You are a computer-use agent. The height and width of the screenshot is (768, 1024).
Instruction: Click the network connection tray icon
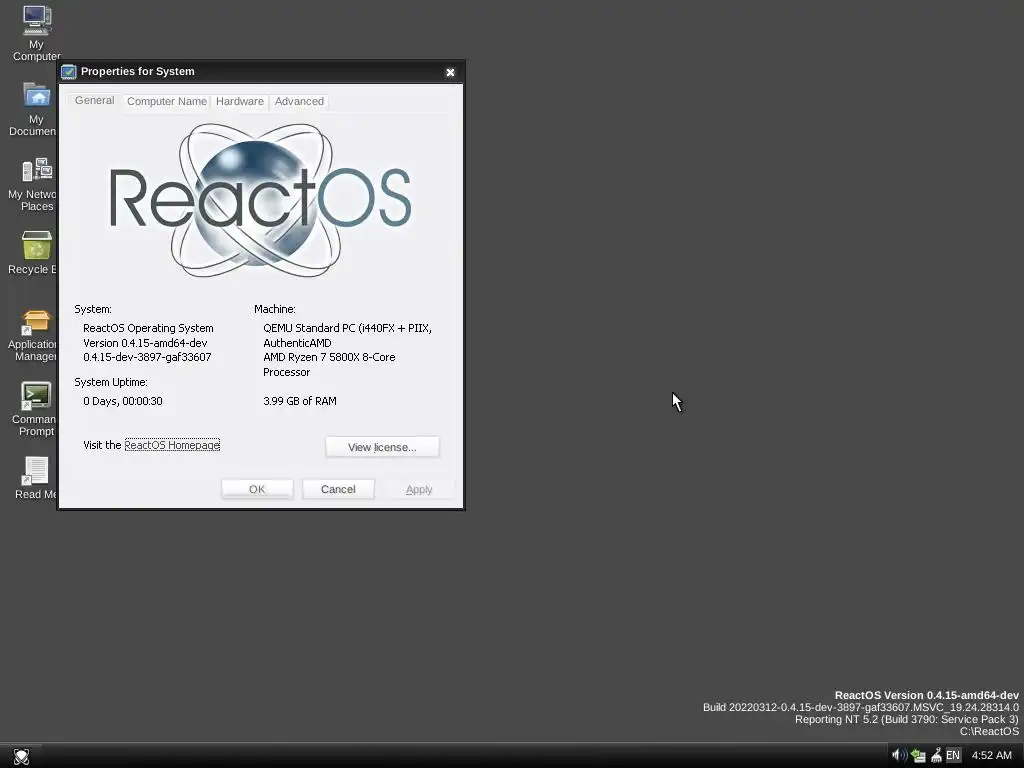pyautogui.click(x=918, y=756)
